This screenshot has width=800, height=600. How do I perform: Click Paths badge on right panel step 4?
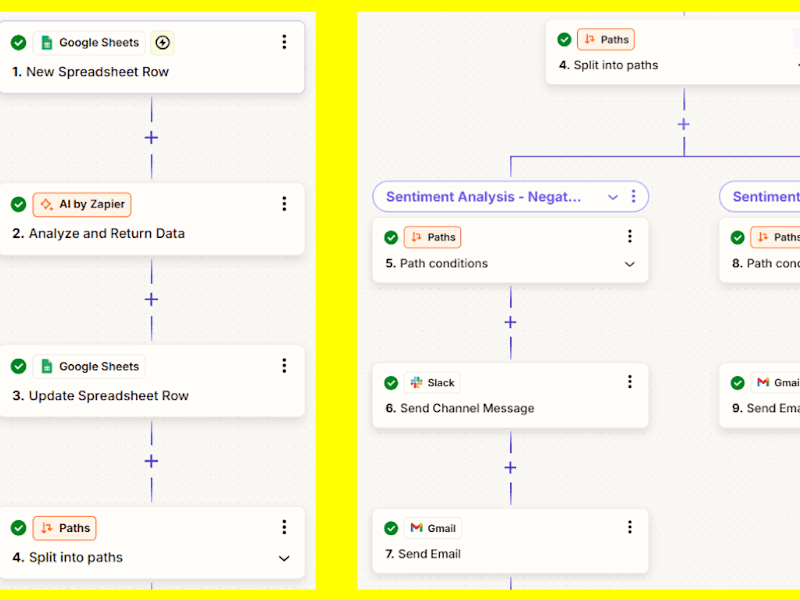click(606, 39)
